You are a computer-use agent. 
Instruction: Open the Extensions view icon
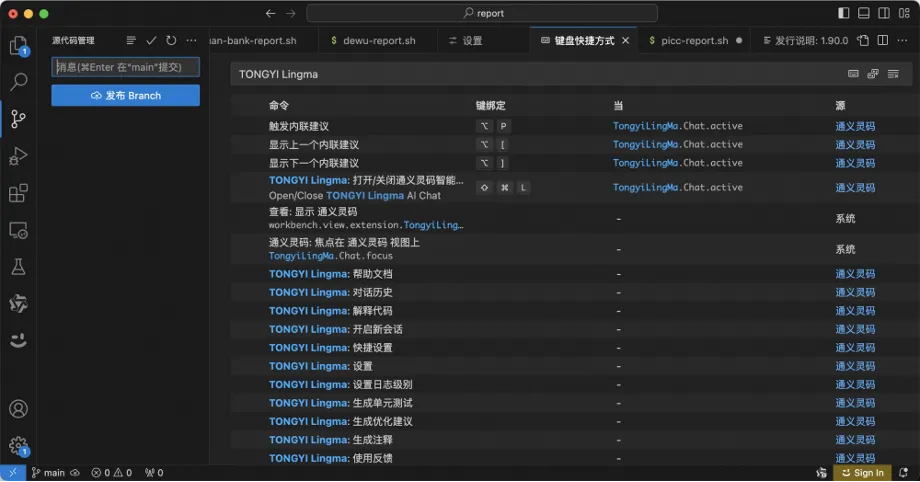click(x=18, y=193)
